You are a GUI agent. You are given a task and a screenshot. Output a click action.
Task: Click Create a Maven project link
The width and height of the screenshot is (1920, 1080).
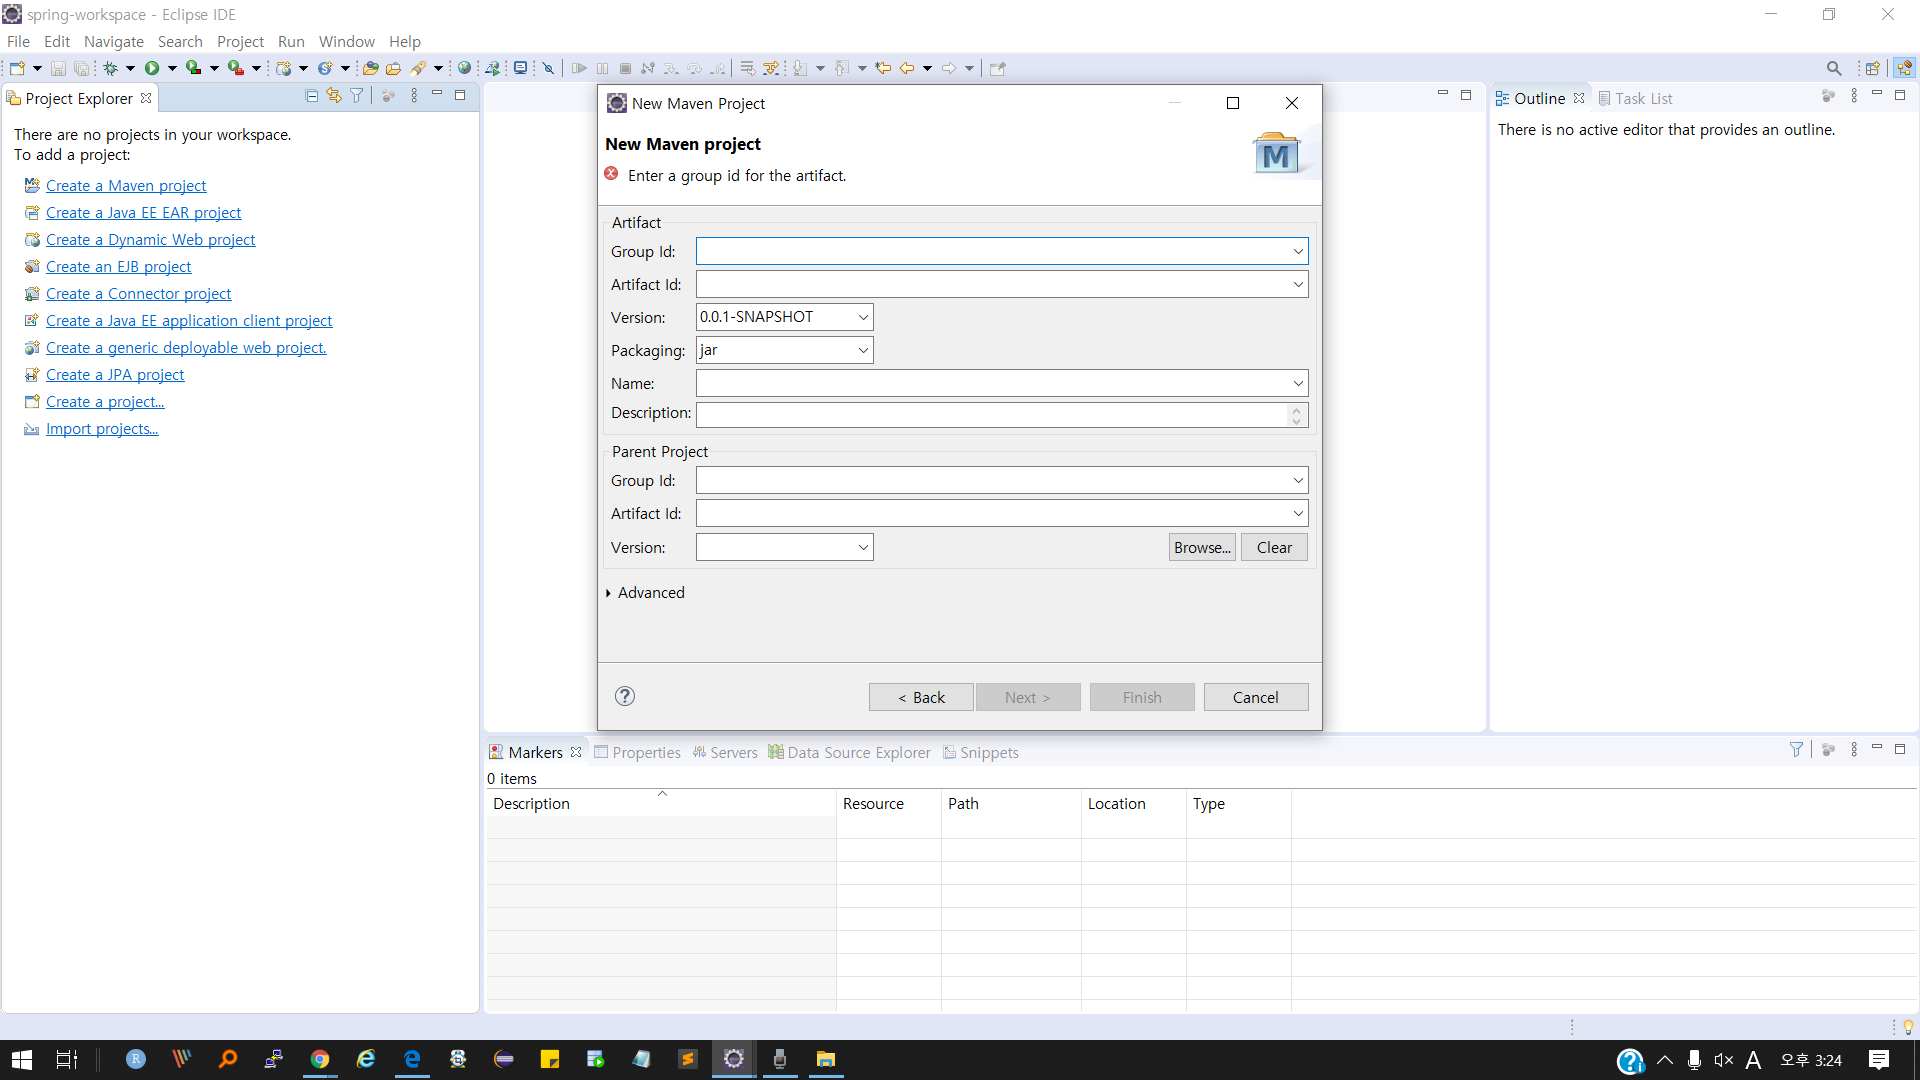(126, 186)
